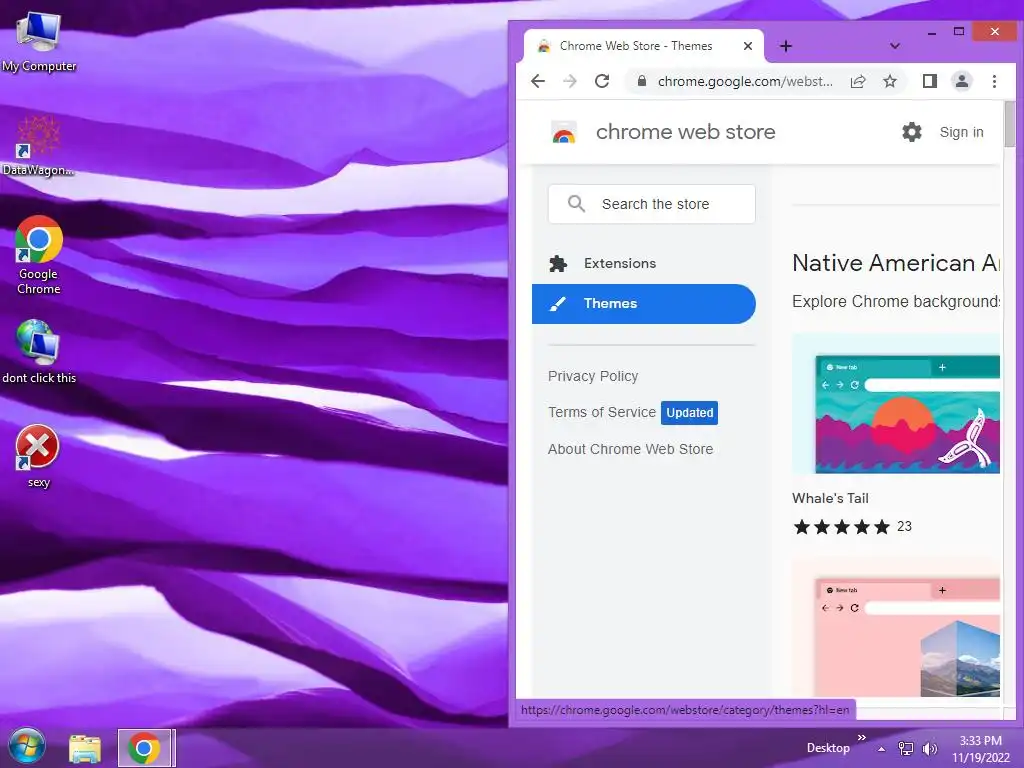The width and height of the screenshot is (1024, 768).
Task: Expand the Desktop toolbar chevron
Action: (x=861, y=737)
